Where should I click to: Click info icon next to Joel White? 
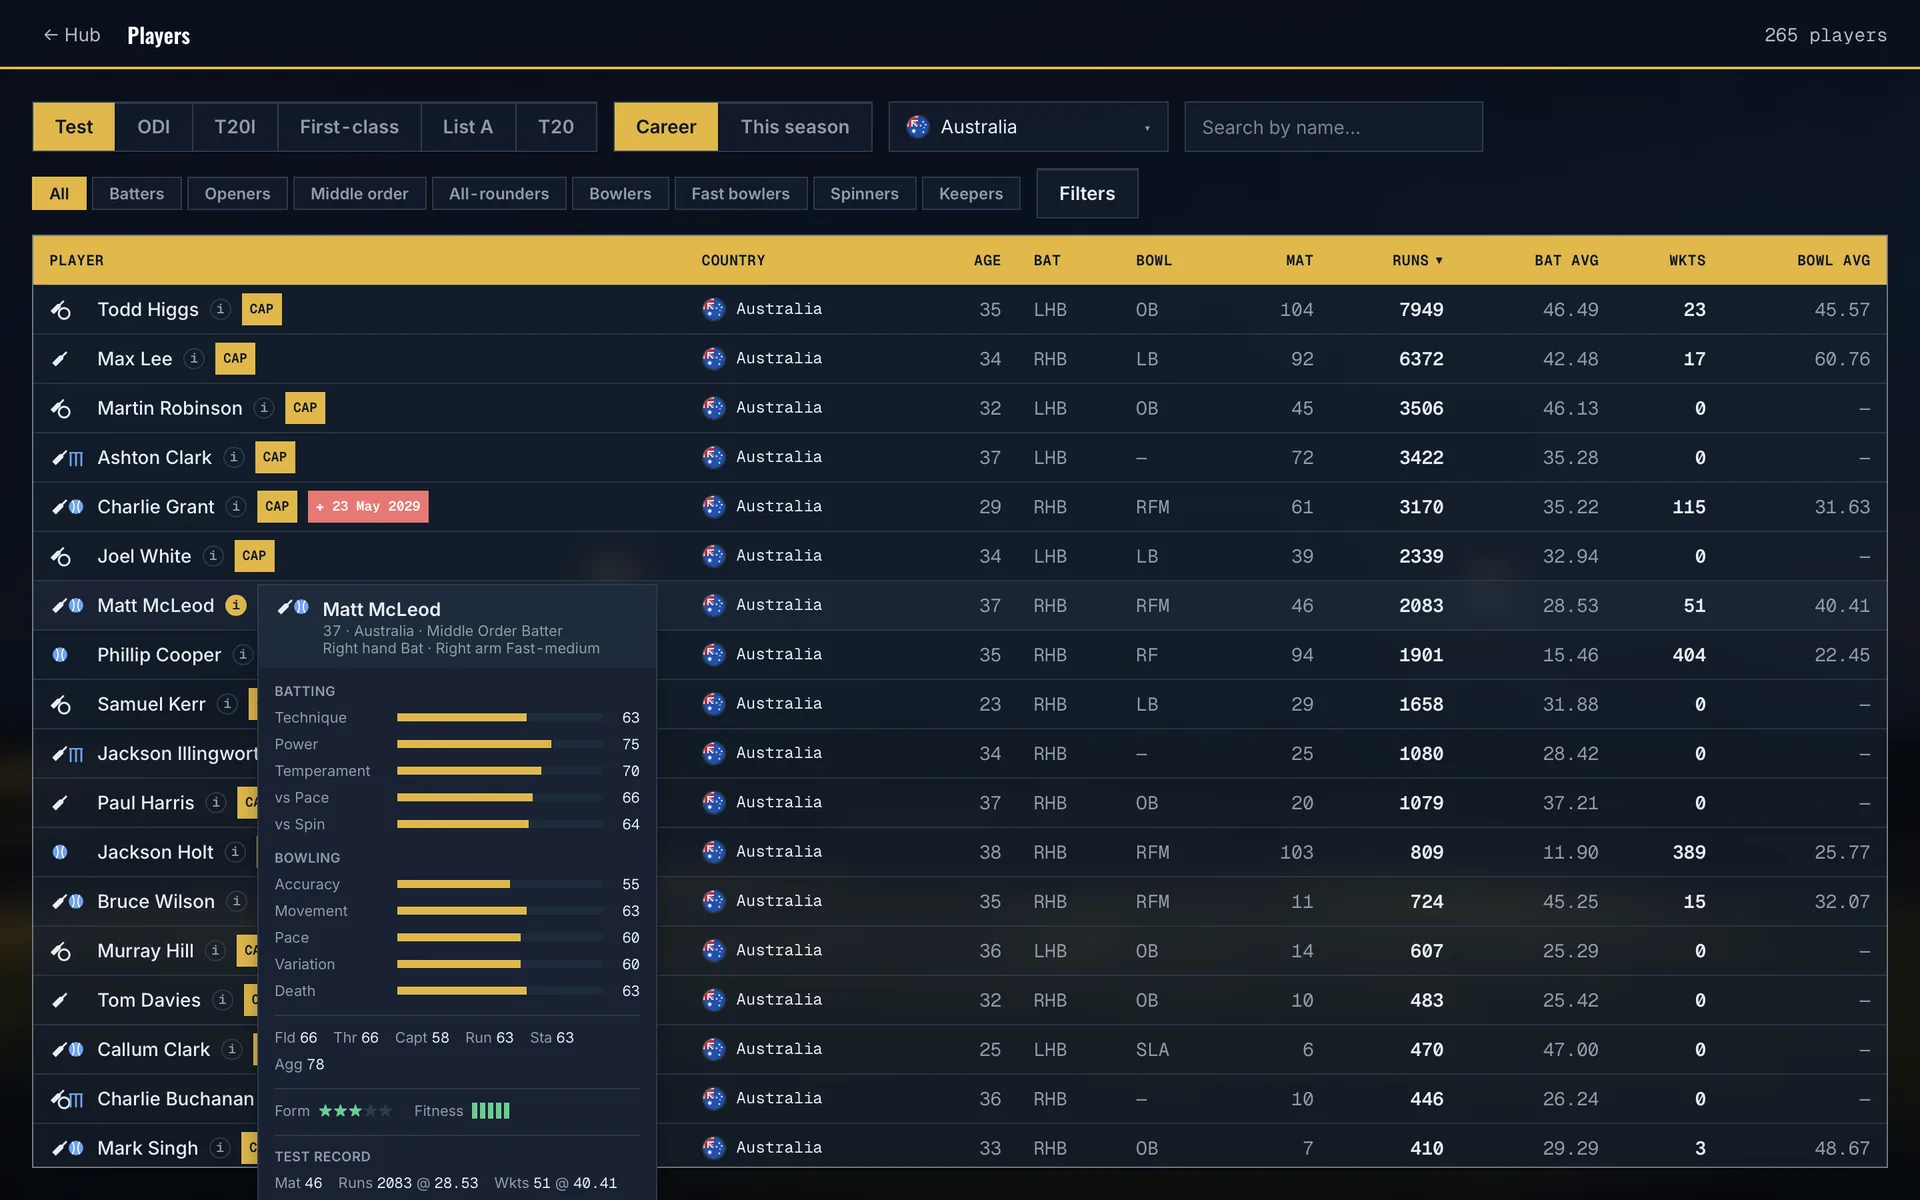(213, 556)
